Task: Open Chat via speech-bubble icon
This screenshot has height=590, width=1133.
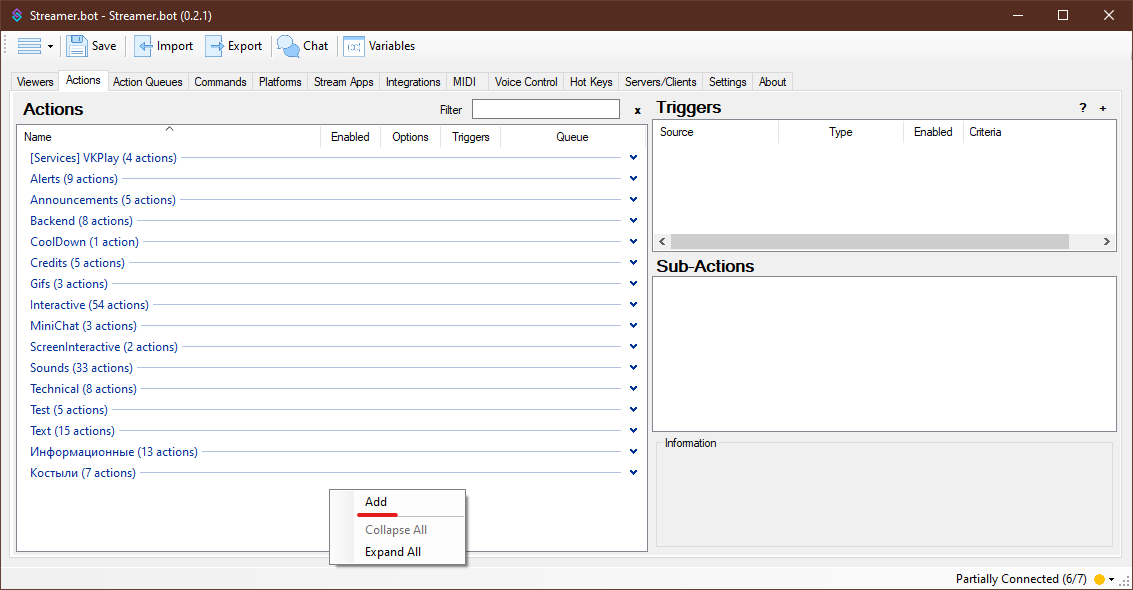Action: click(288, 46)
